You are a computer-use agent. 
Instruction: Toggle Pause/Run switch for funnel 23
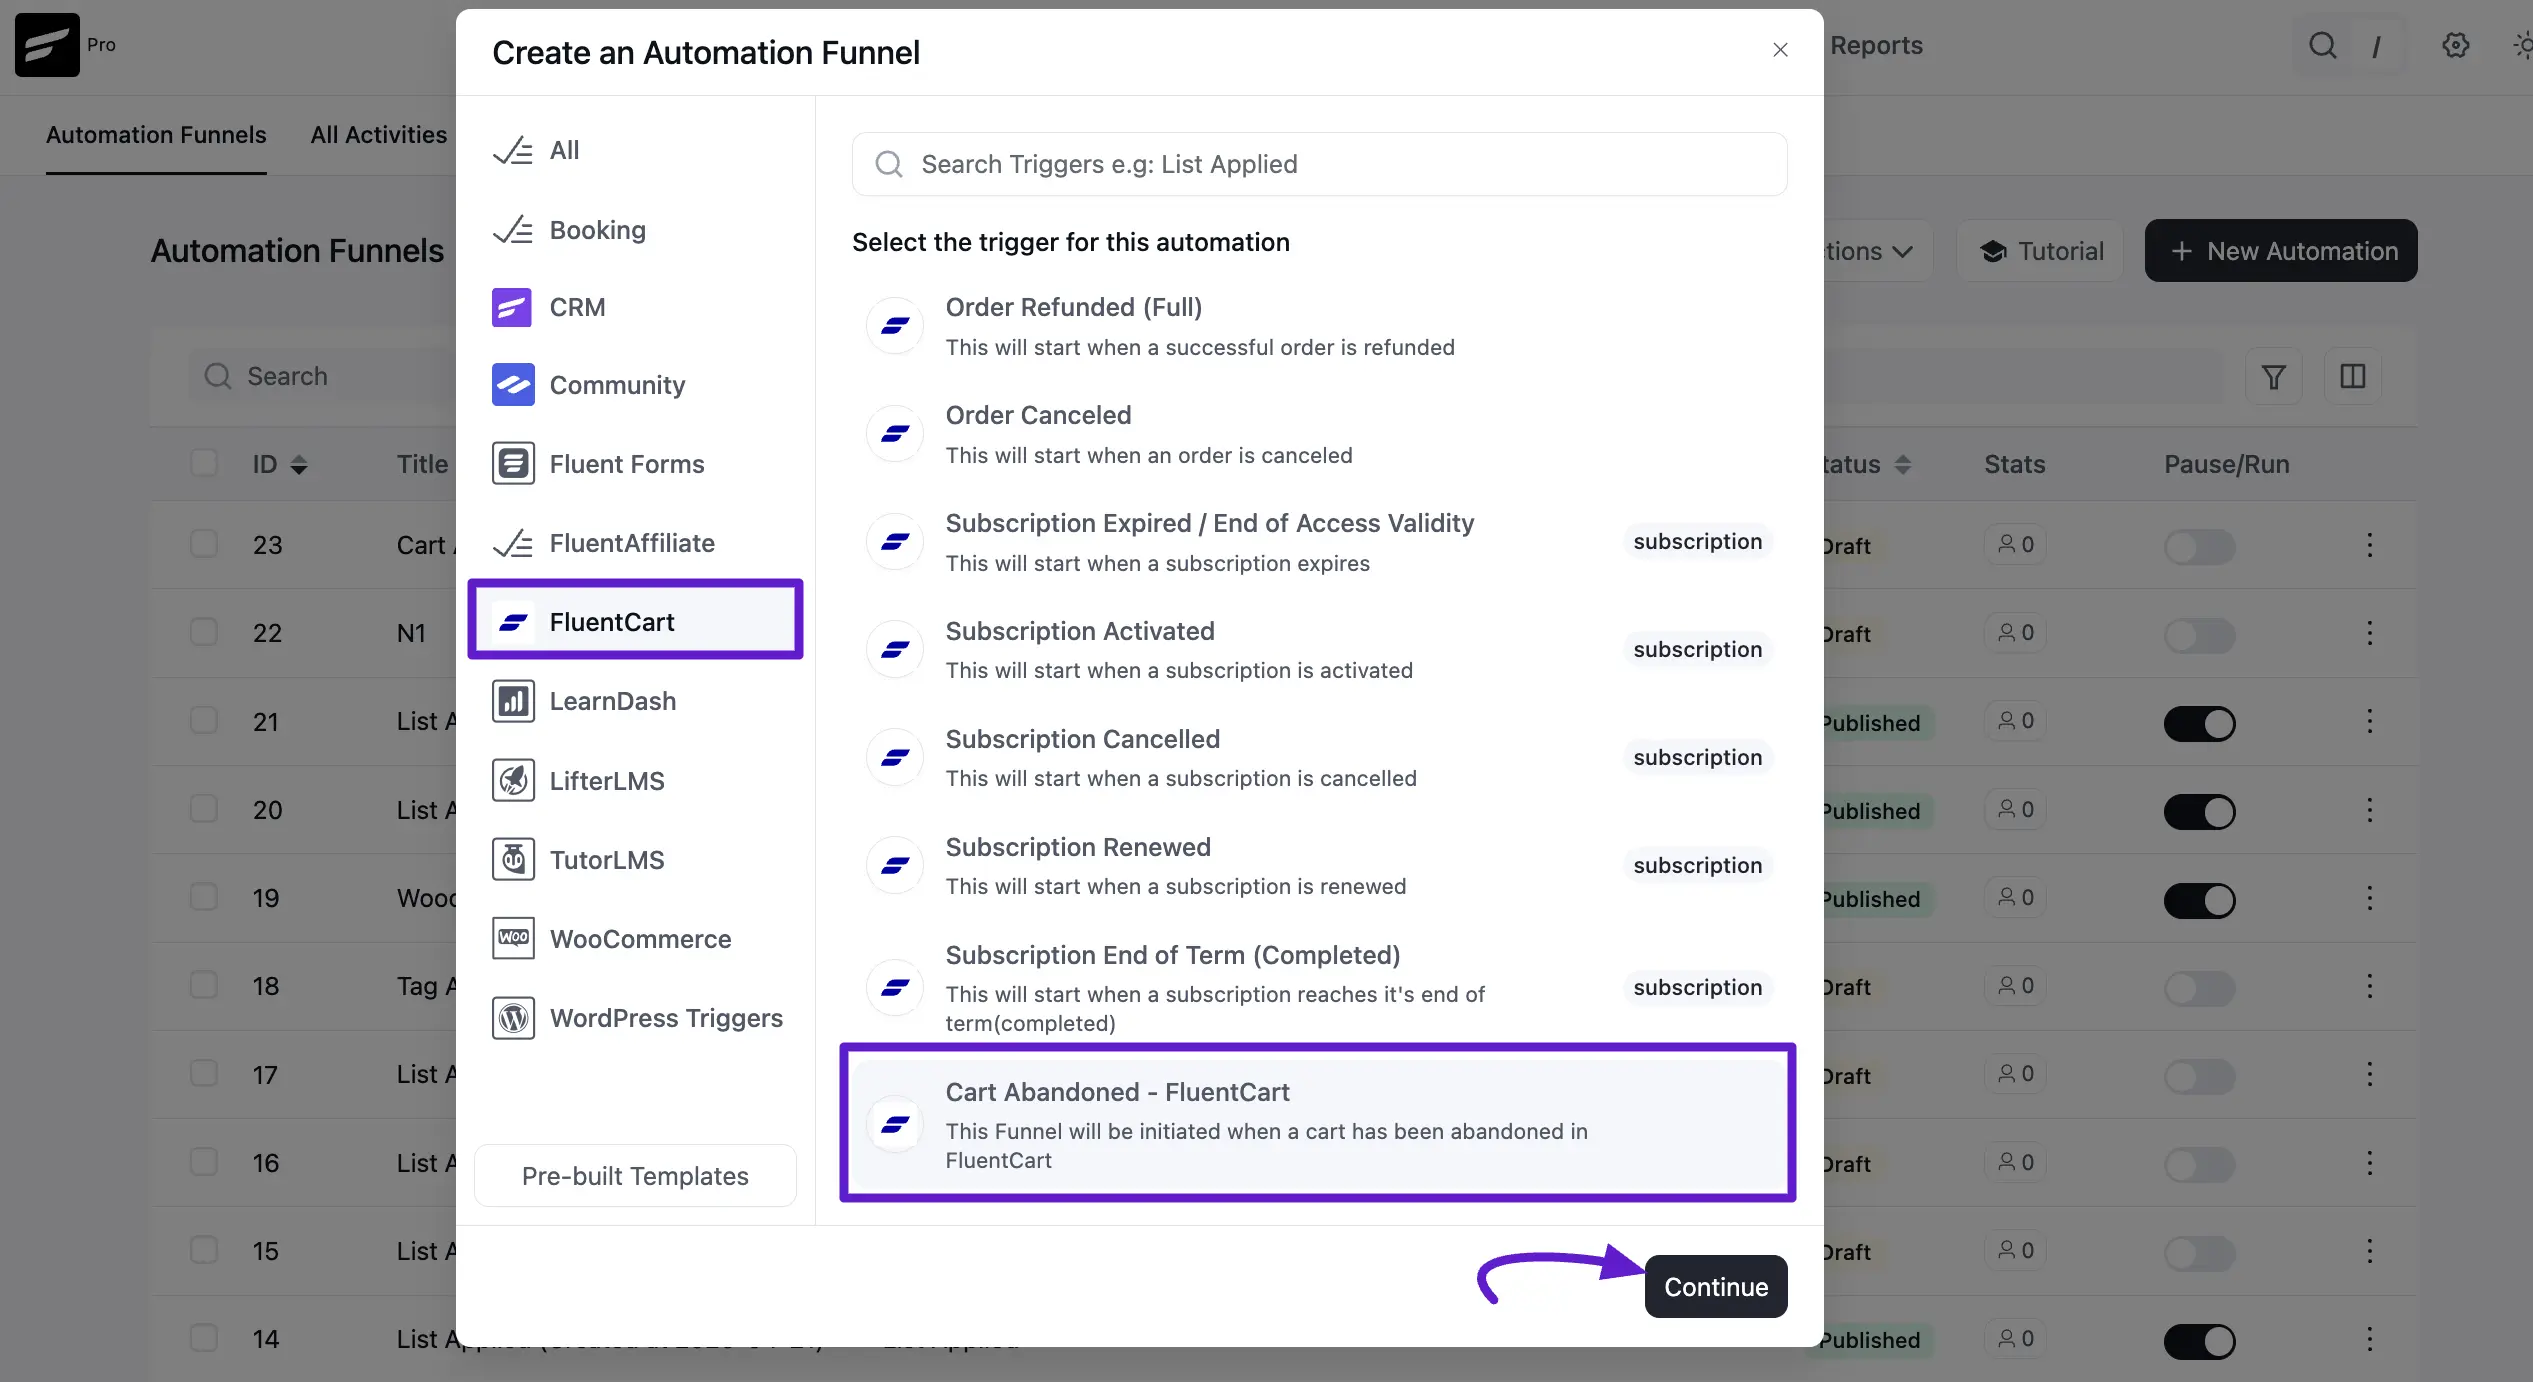pyautogui.click(x=2200, y=547)
